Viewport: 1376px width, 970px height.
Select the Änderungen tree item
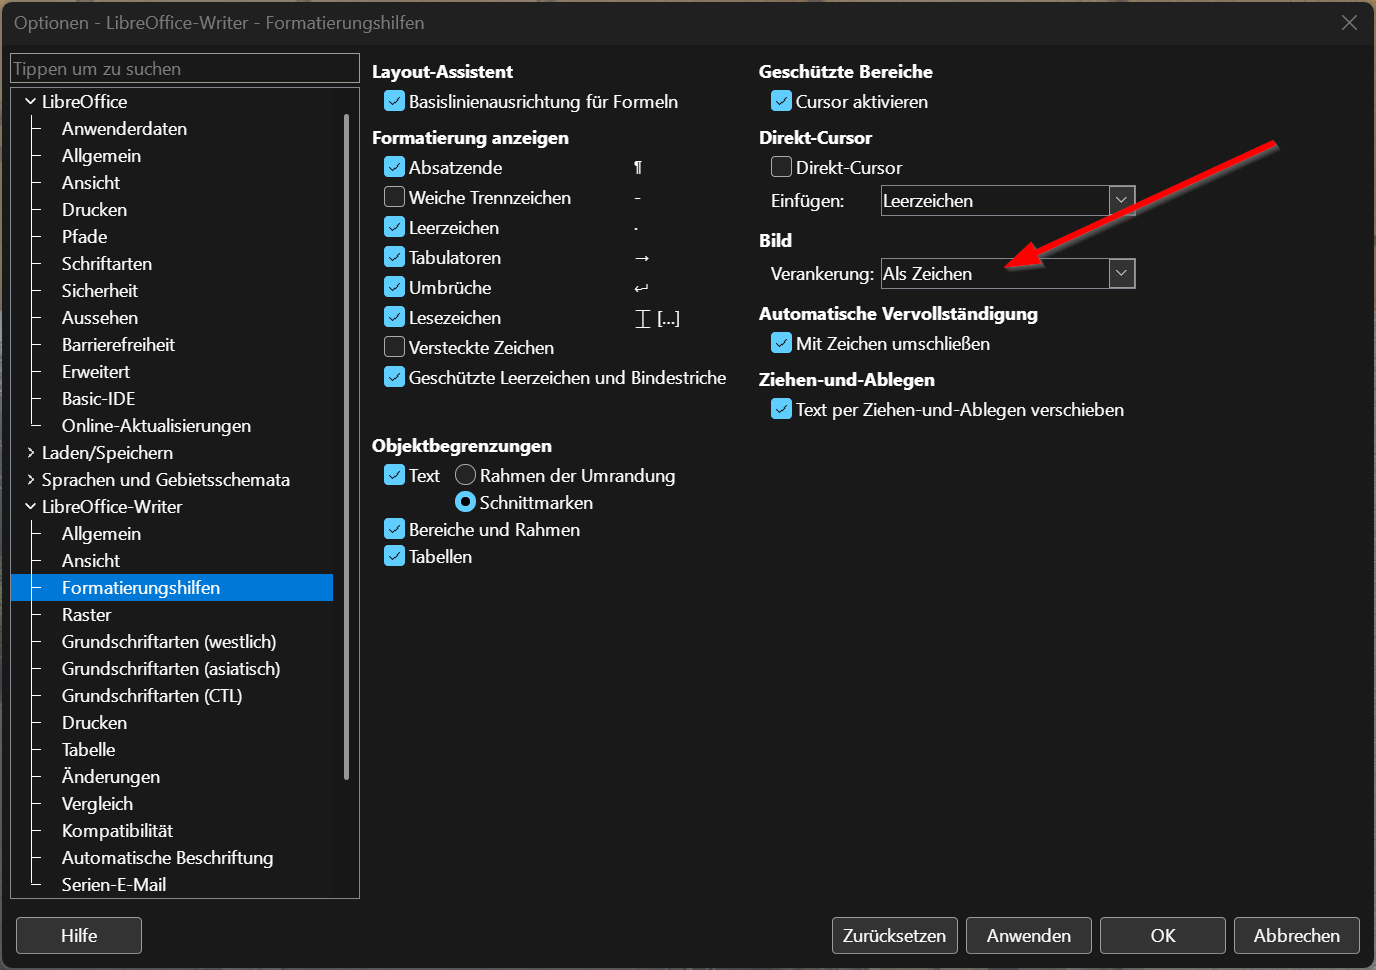pyautogui.click(x=111, y=777)
